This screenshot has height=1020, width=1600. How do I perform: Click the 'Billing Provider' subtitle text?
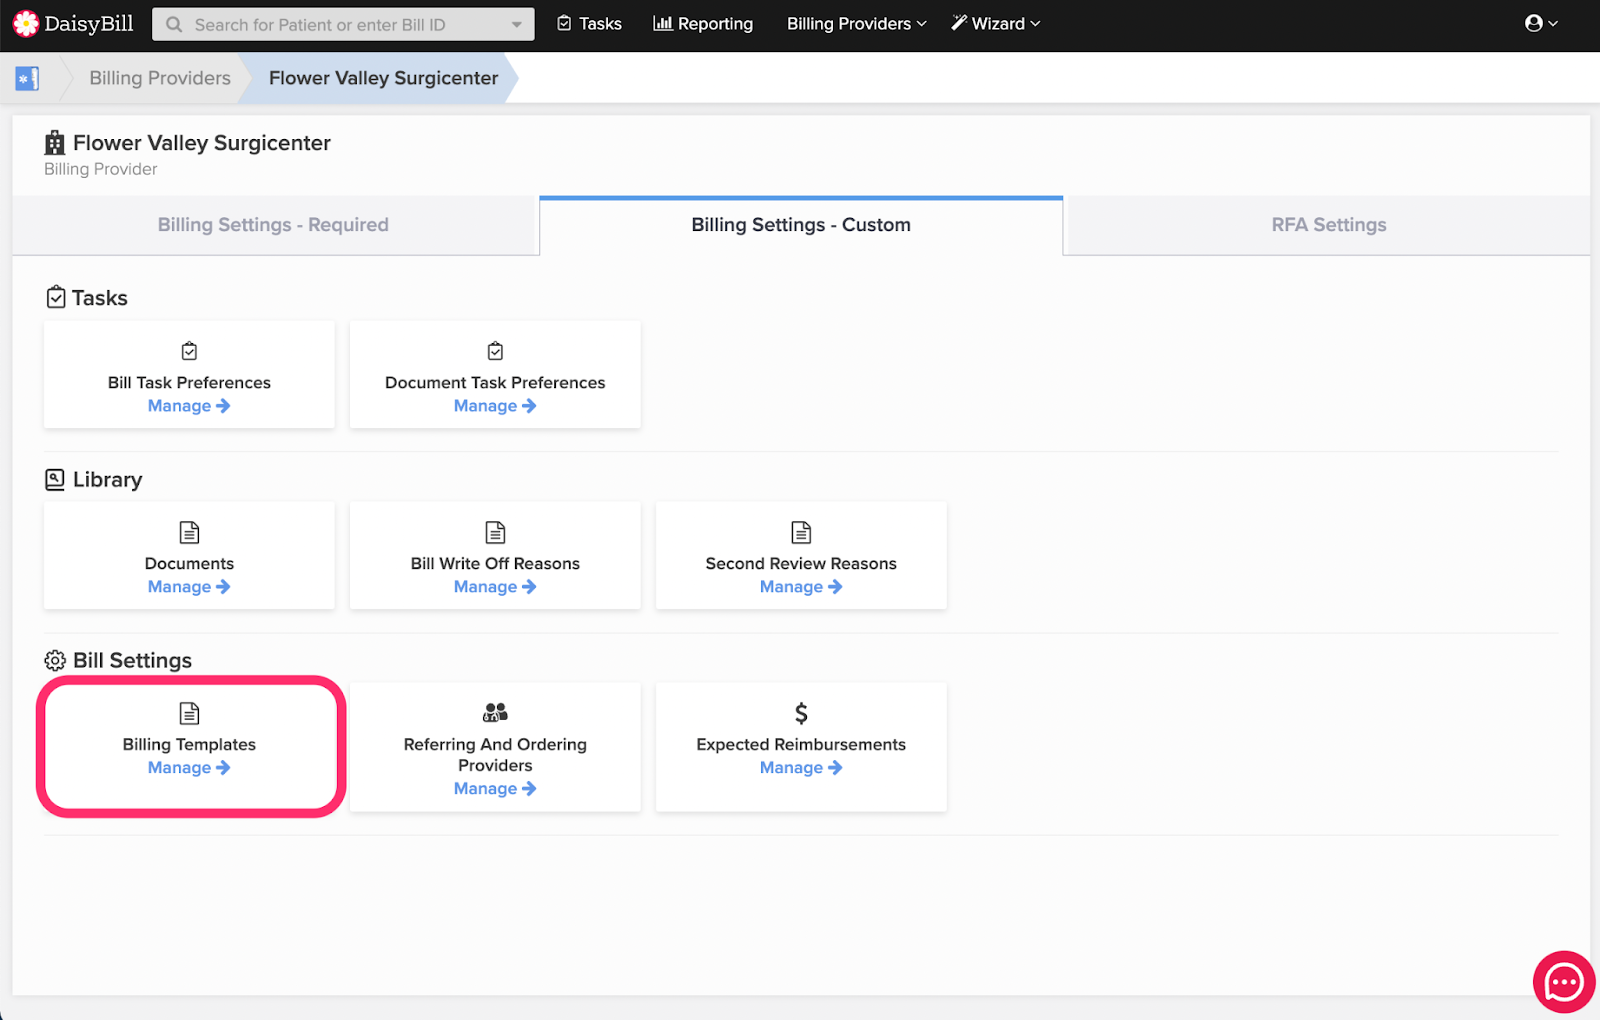pyautogui.click(x=101, y=169)
